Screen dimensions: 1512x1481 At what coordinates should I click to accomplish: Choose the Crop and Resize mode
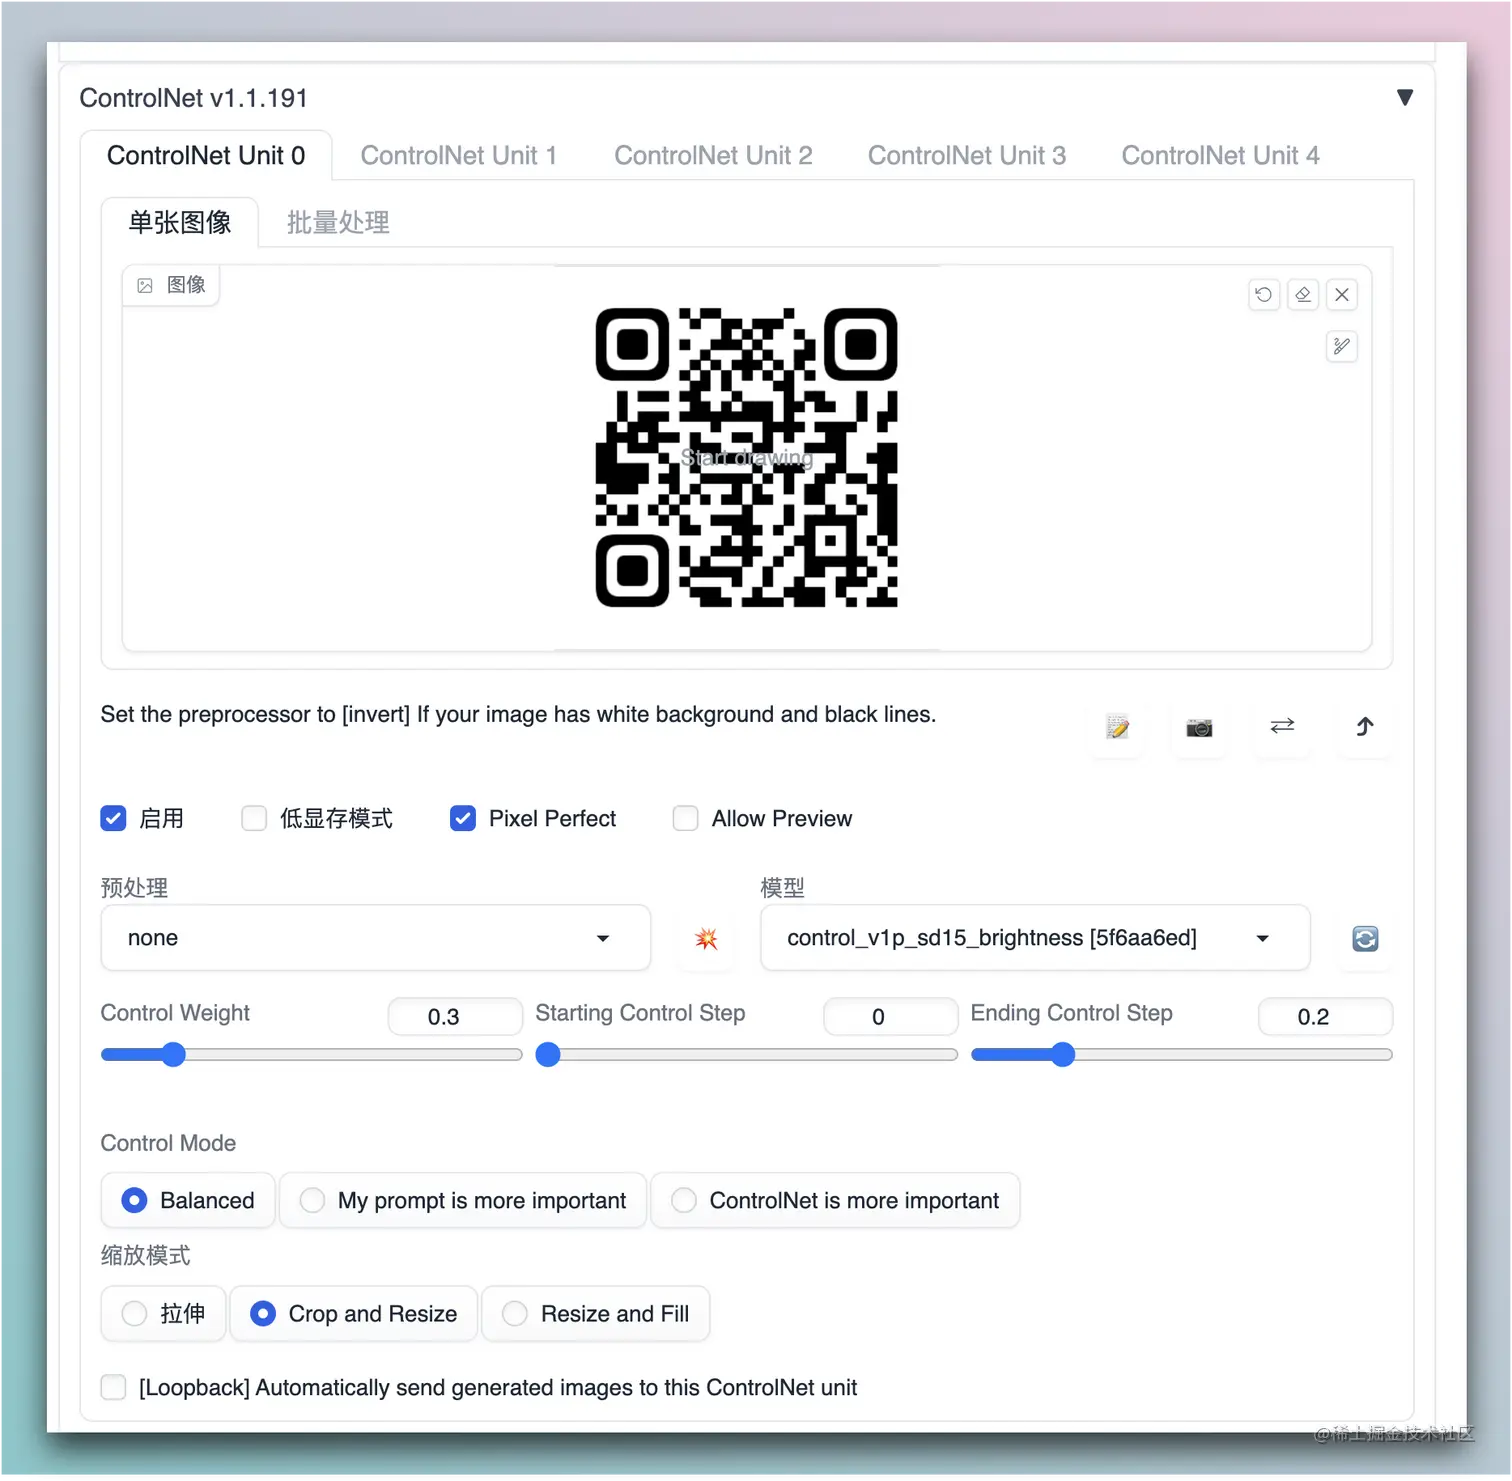tap(354, 1314)
